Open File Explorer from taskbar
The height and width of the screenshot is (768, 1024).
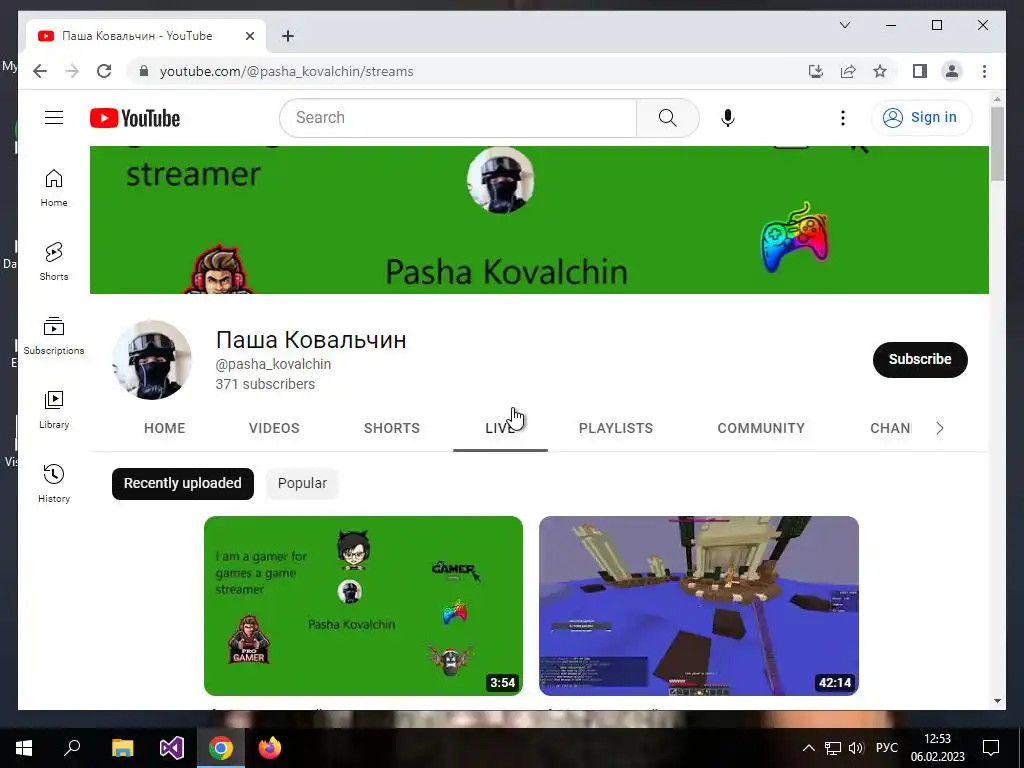tap(122, 748)
